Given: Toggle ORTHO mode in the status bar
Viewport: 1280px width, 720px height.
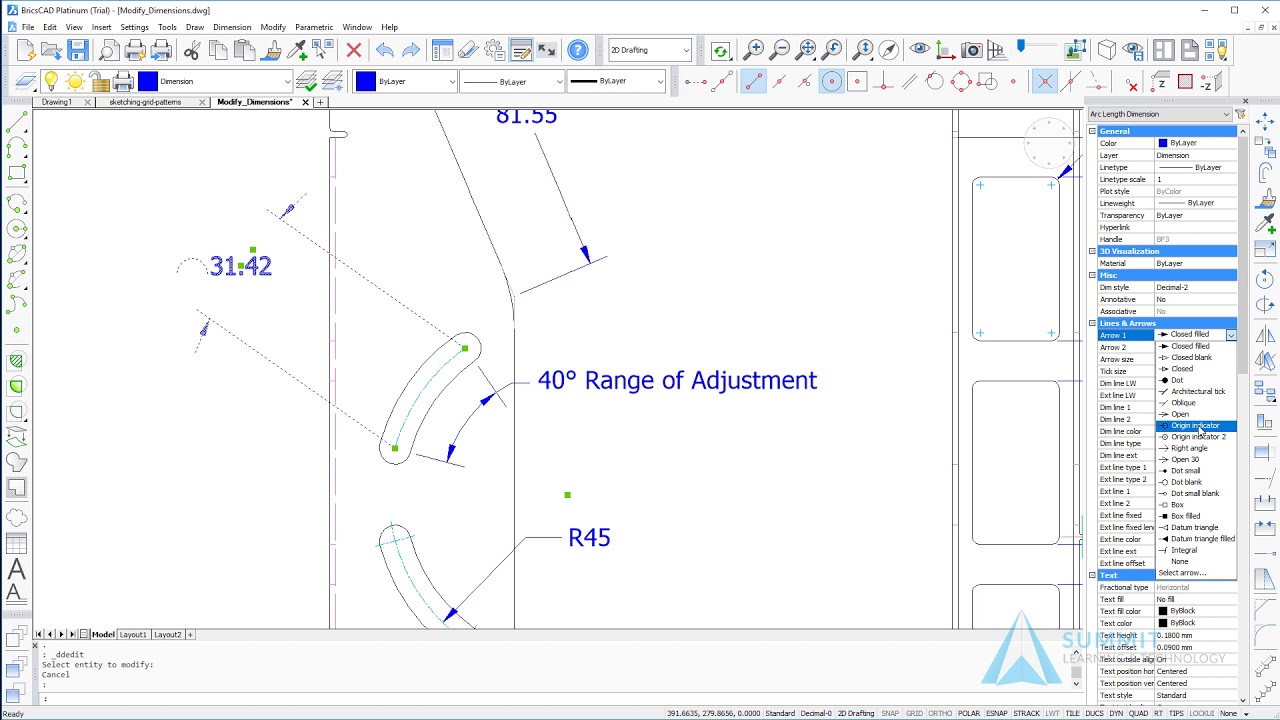Looking at the screenshot, I should tap(940, 714).
